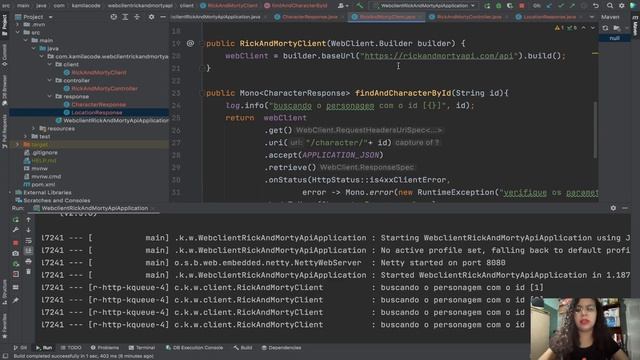The width and height of the screenshot is (640, 360).
Task: Open the Build tool window
Action: click(x=243, y=348)
